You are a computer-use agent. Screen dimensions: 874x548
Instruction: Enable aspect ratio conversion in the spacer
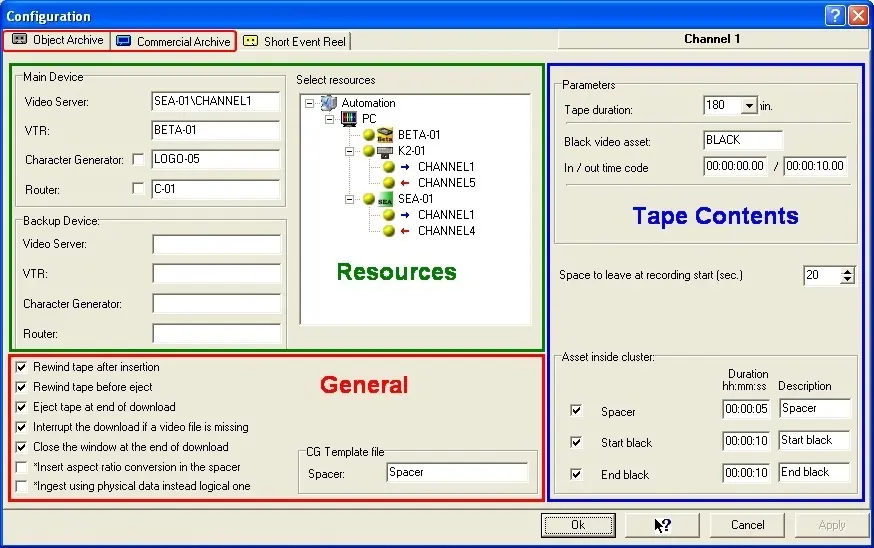22,467
